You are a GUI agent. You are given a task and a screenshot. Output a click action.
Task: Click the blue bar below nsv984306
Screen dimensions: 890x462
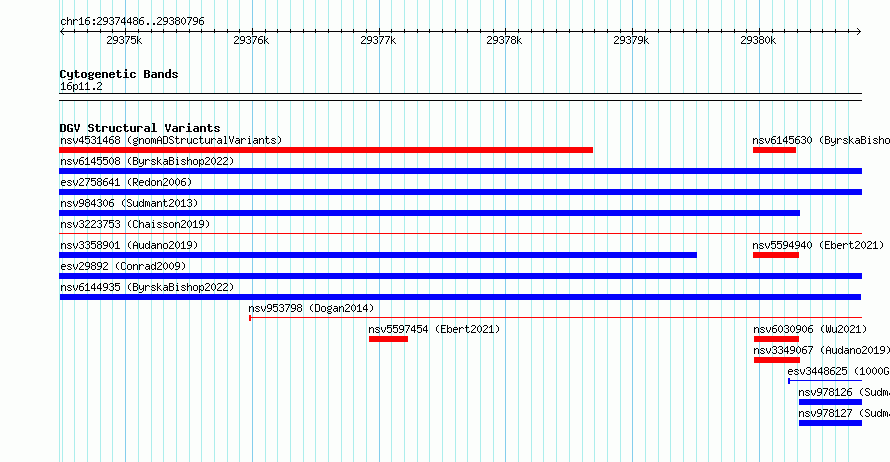(430, 213)
